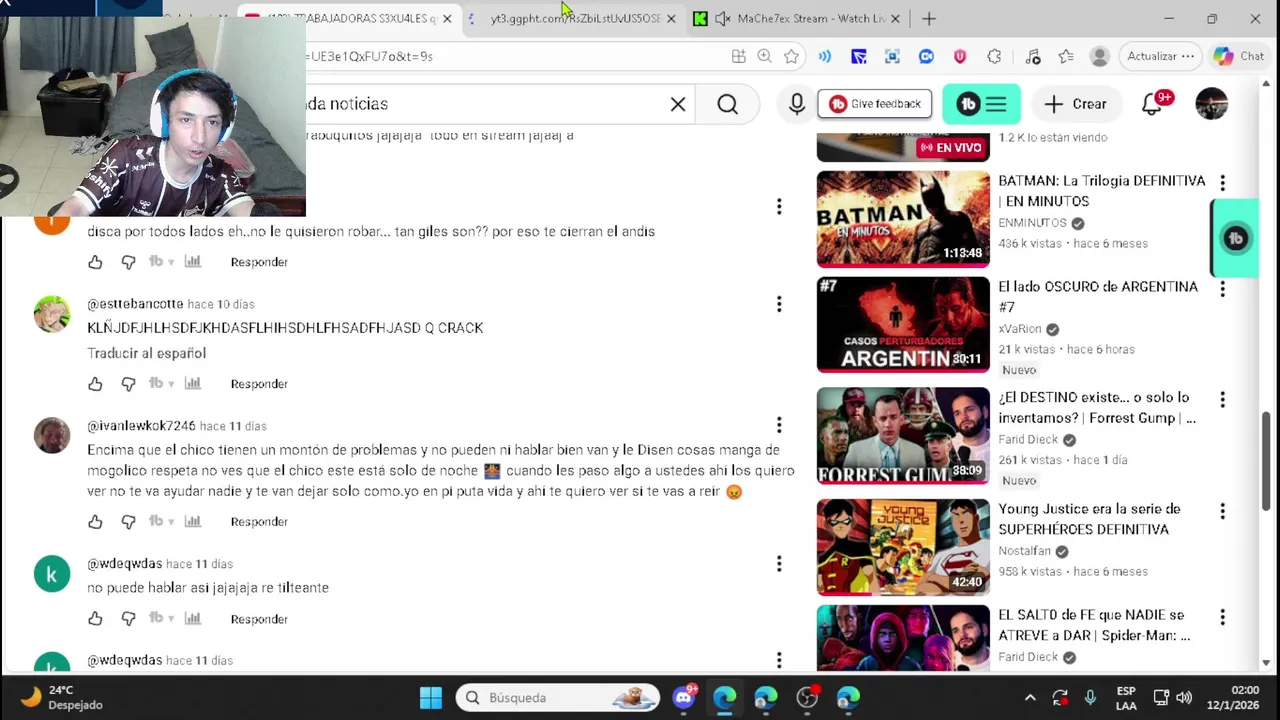Dislike the @ivanlewkok7246 comment
The width and height of the screenshot is (1280, 720).
coord(128,522)
